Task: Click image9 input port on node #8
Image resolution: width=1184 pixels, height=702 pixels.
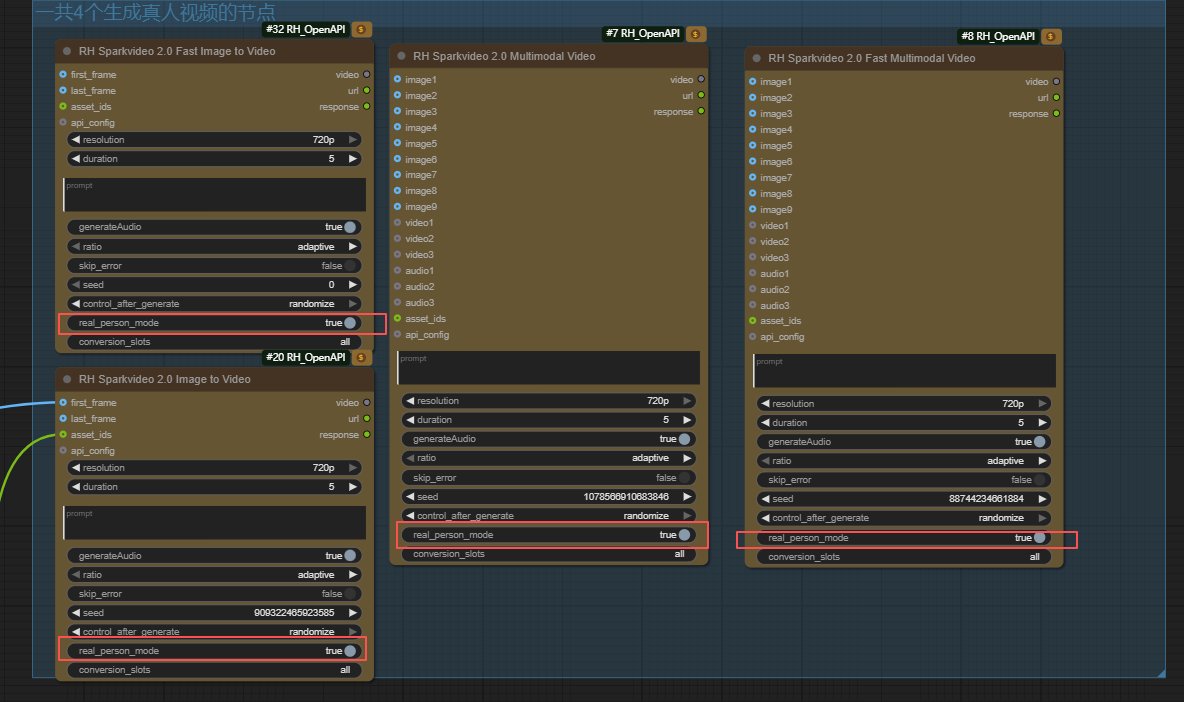Action: tap(753, 210)
